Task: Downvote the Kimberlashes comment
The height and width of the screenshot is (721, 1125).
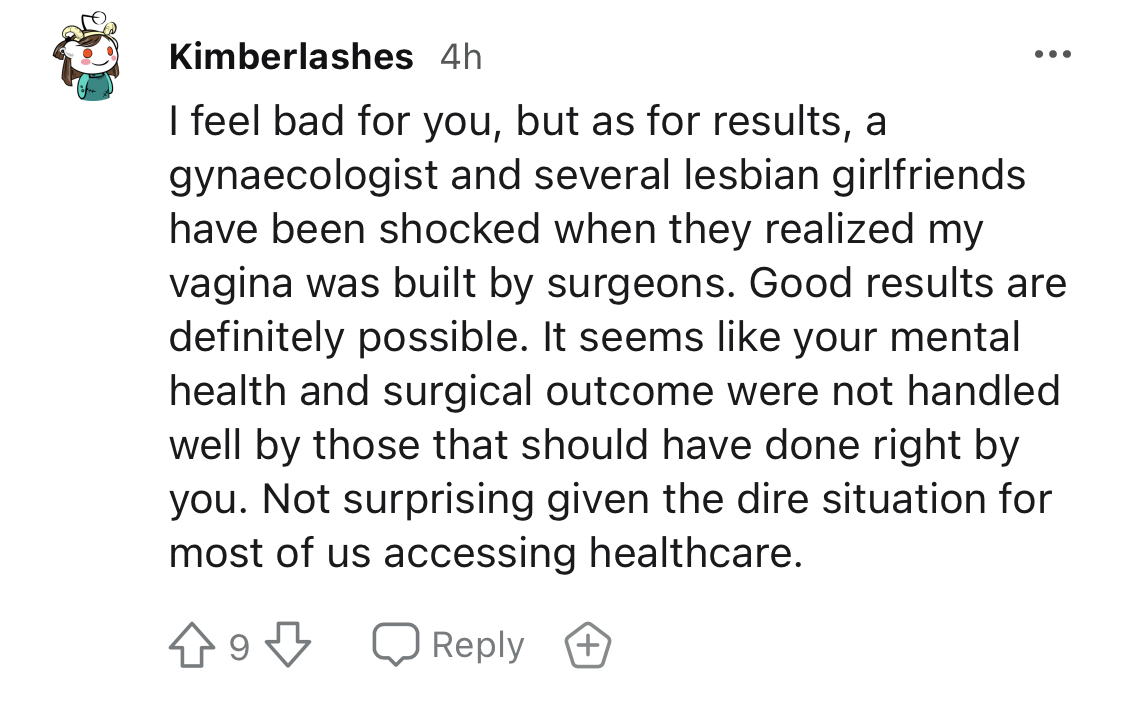Action: (x=289, y=646)
